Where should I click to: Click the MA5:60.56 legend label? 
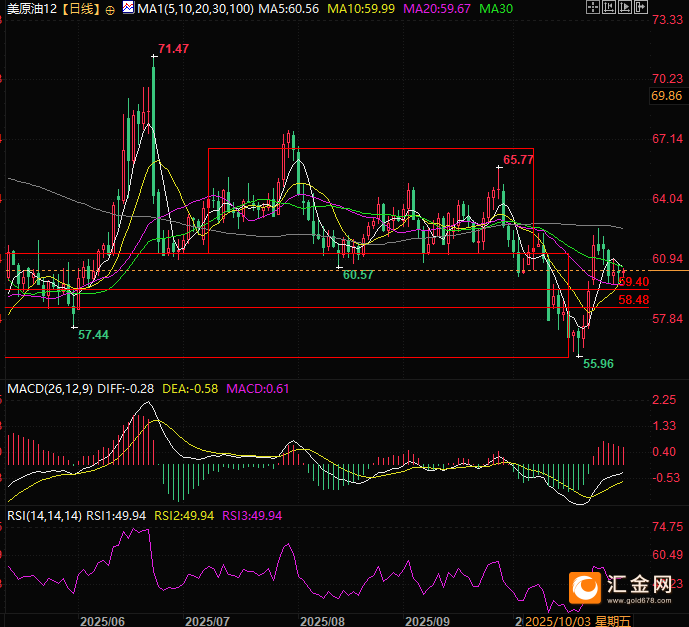click(289, 9)
